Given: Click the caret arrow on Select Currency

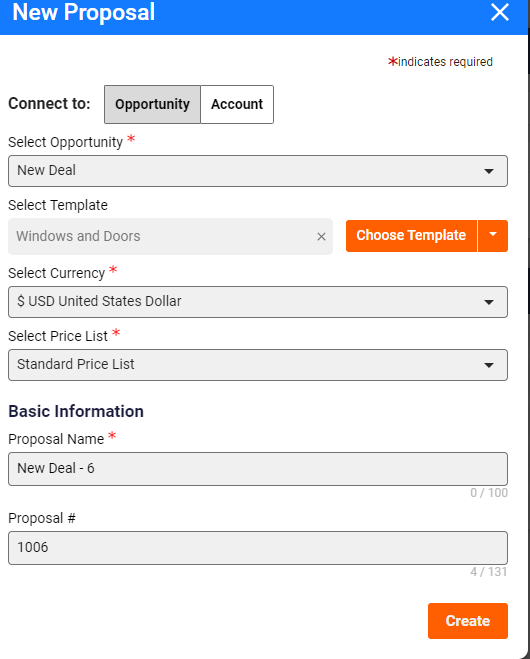Looking at the screenshot, I should click(x=488, y=302).
